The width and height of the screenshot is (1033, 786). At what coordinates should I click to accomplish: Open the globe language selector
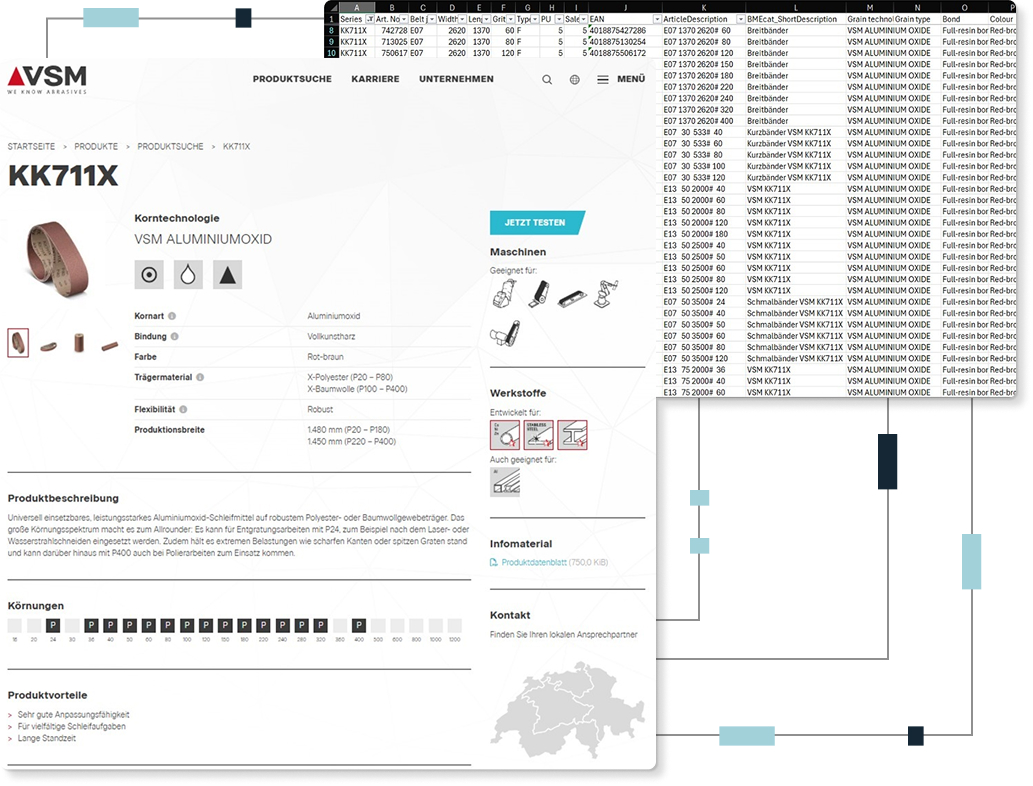point(575,80)
